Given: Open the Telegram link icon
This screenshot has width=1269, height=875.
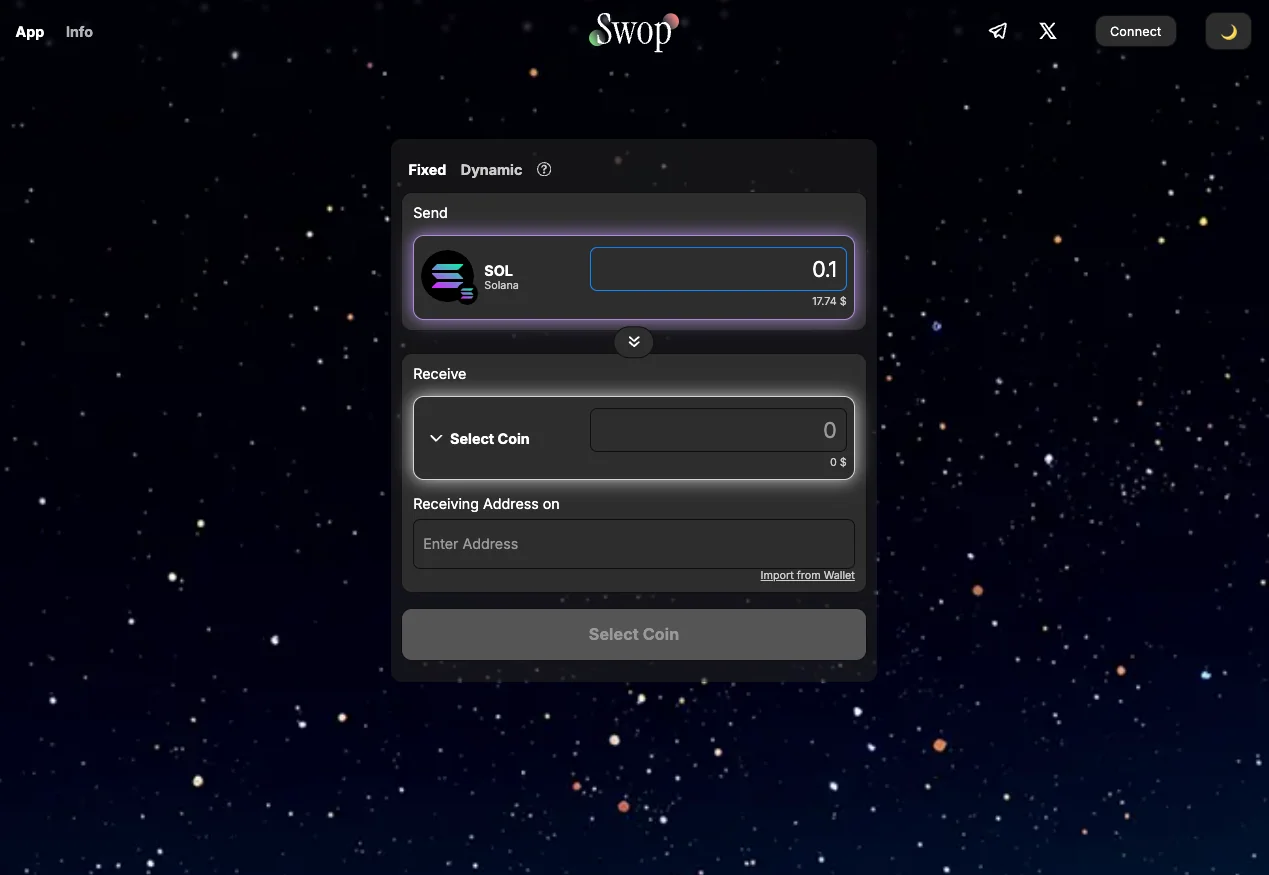Looking at the screenshot, I should [997, 31].
